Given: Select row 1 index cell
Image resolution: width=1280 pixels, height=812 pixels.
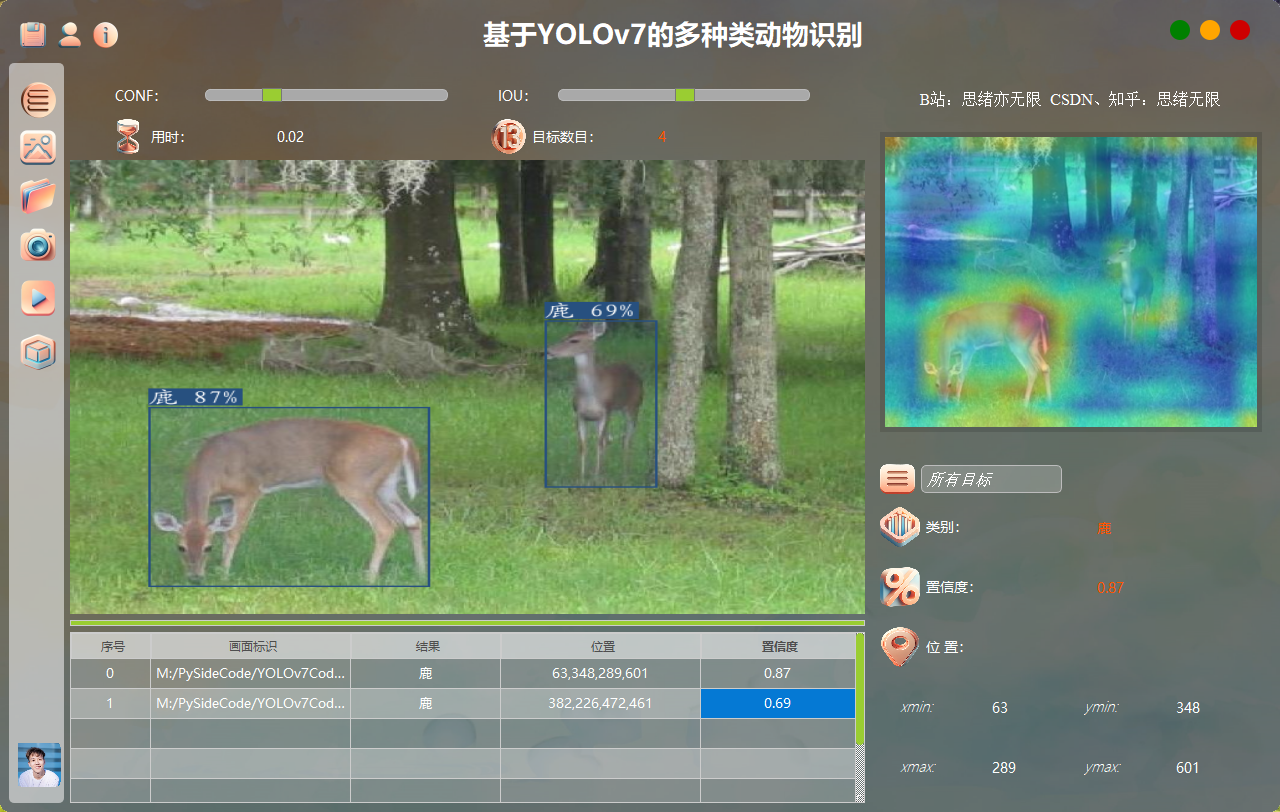Looking at the screenshot, I should pyautogui.click(x=110, y=703).
